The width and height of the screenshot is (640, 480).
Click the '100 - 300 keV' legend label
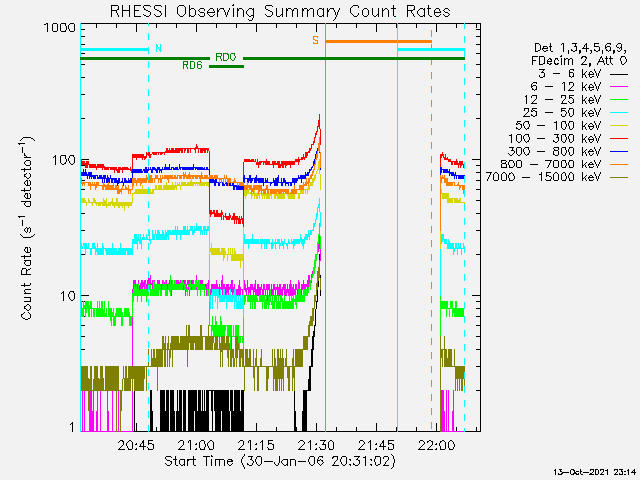(x=554, y=138)
